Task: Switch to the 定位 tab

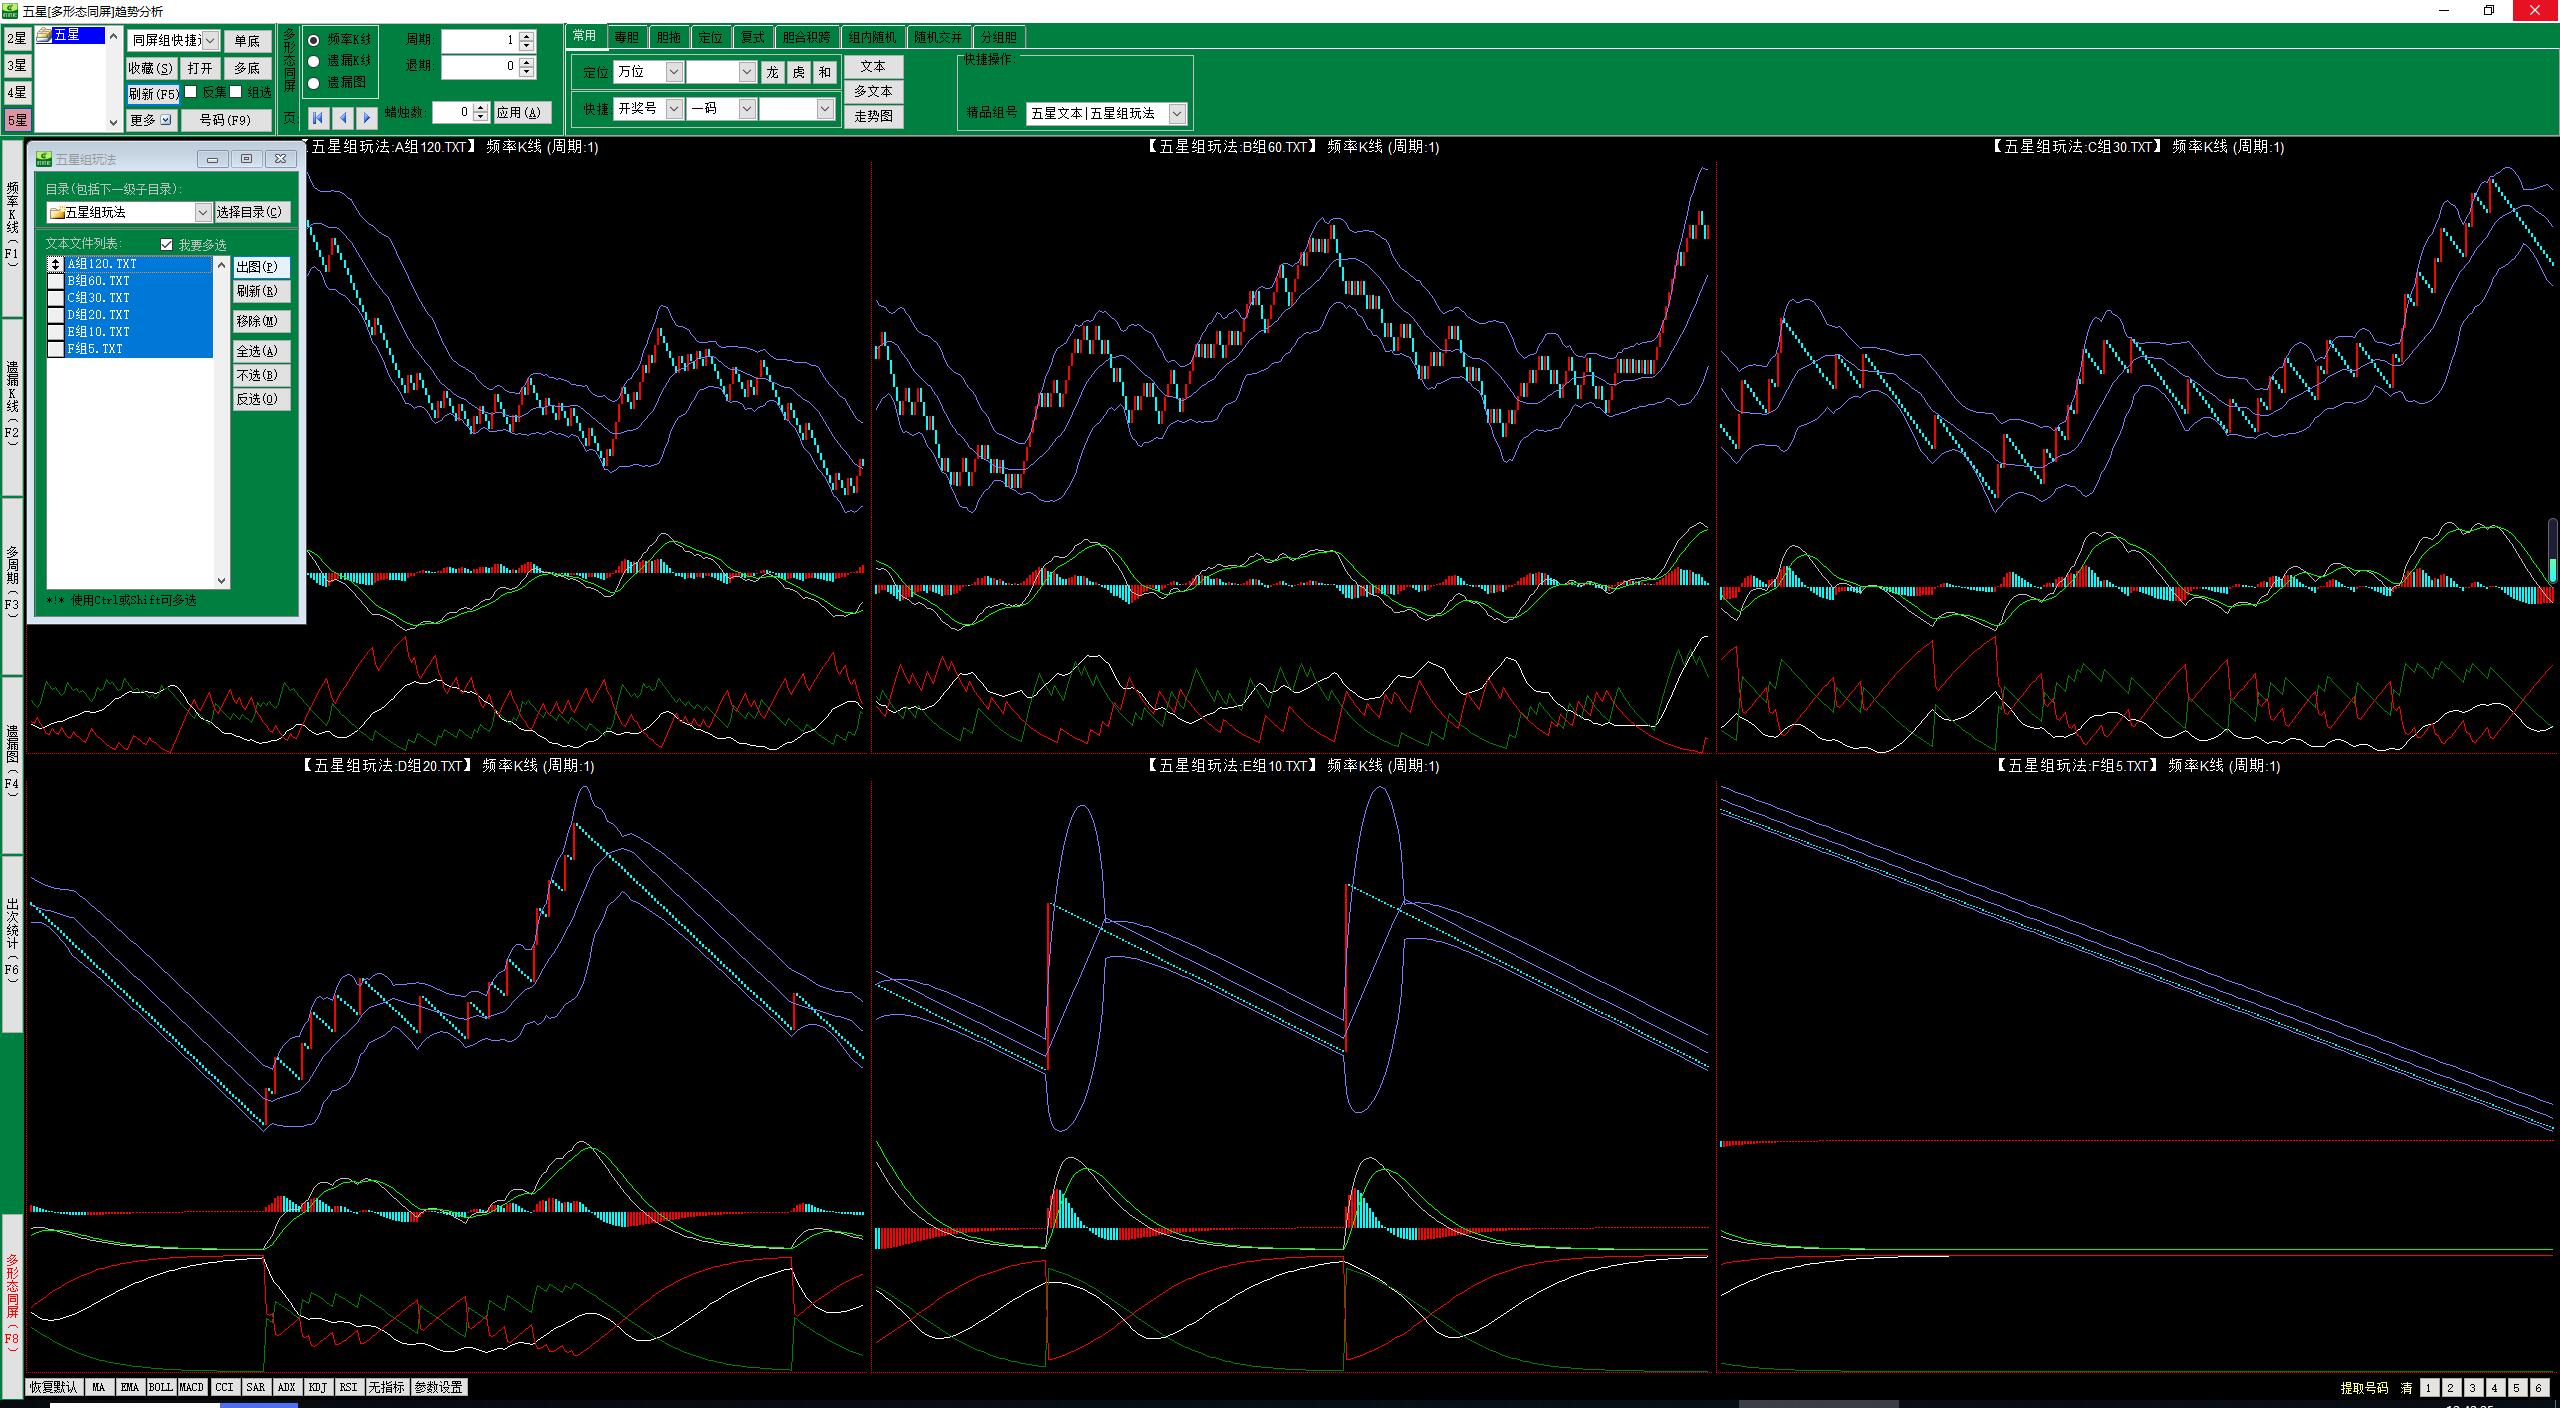Action: [x=711, y=37]
